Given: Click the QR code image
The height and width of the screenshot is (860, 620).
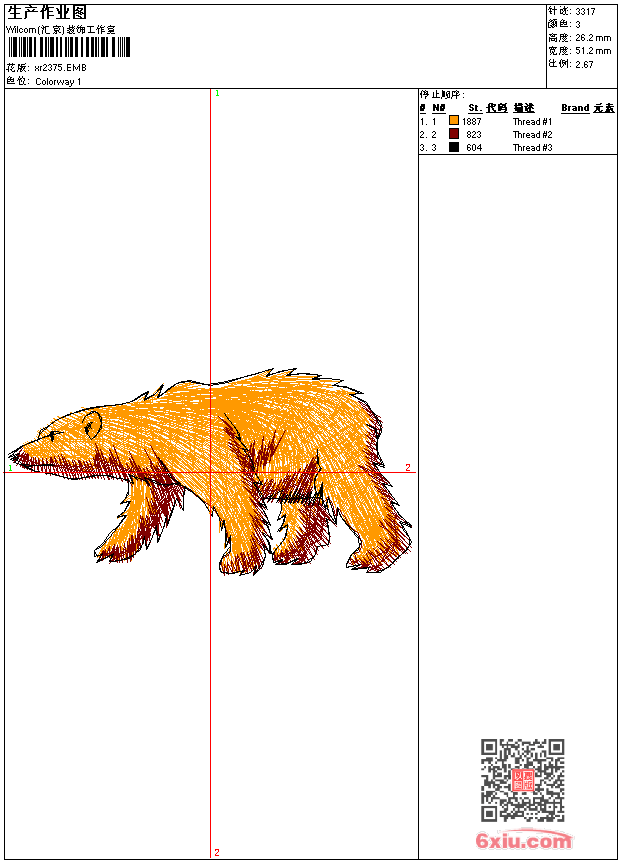Looking at the screenshot, I should click(522, 780).
